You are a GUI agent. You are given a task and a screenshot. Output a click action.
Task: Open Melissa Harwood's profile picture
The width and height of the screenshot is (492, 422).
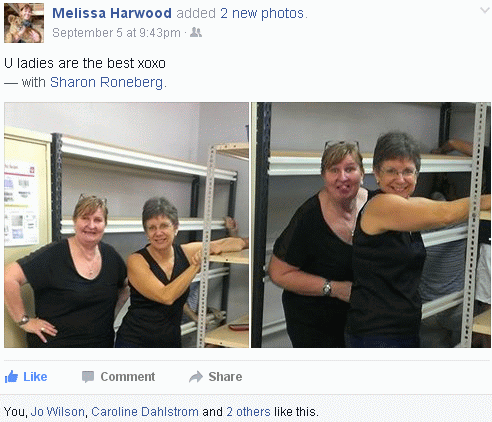24,23
